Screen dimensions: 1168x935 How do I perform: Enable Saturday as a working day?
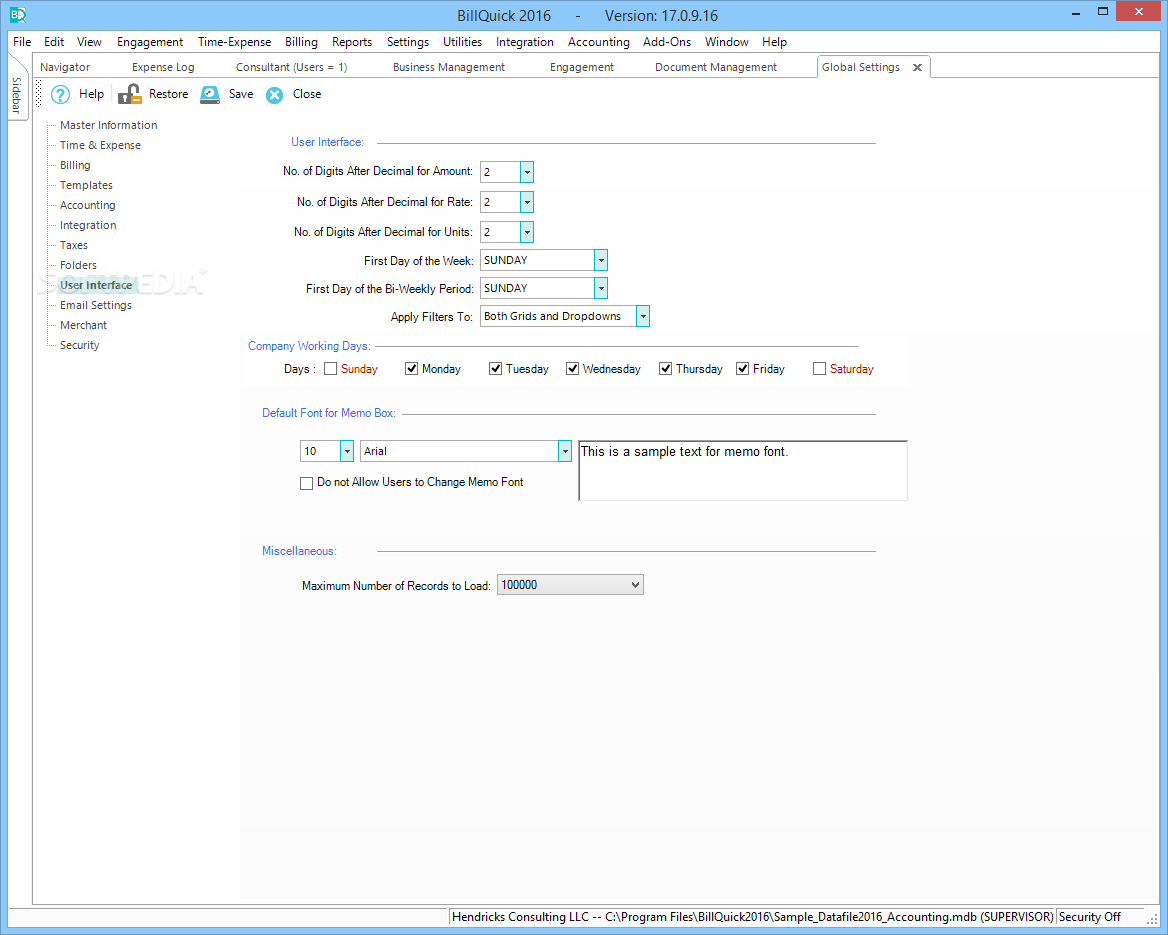(819, 369)
